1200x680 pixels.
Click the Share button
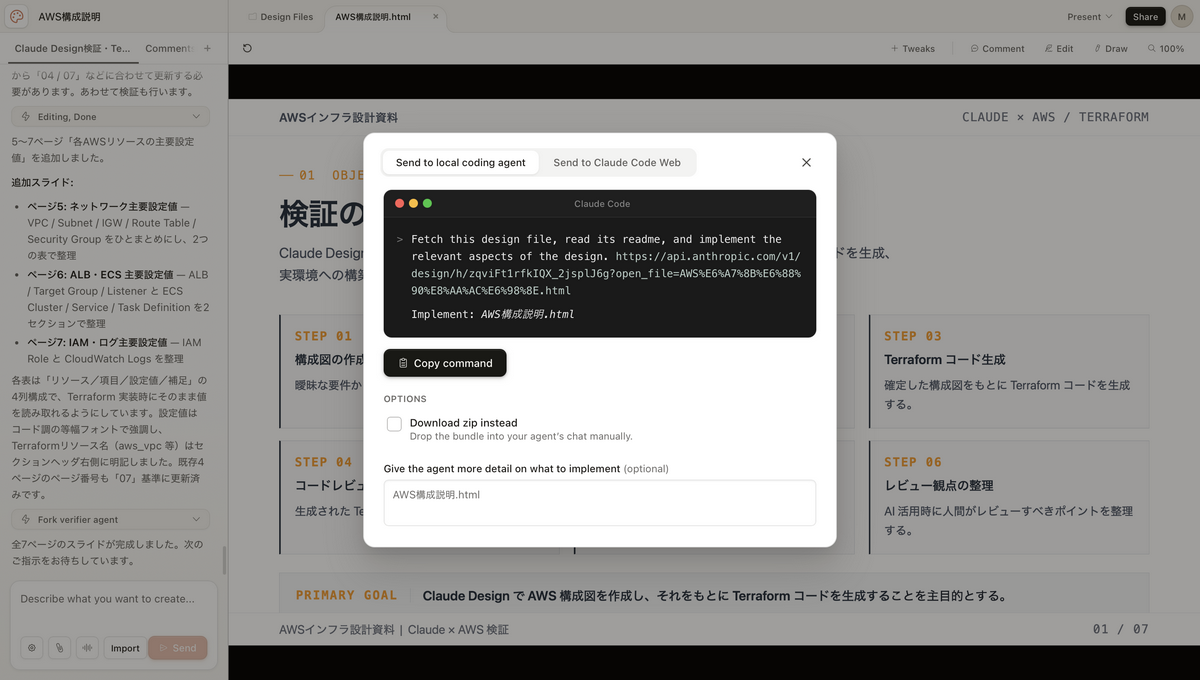tap(1145, 16)
